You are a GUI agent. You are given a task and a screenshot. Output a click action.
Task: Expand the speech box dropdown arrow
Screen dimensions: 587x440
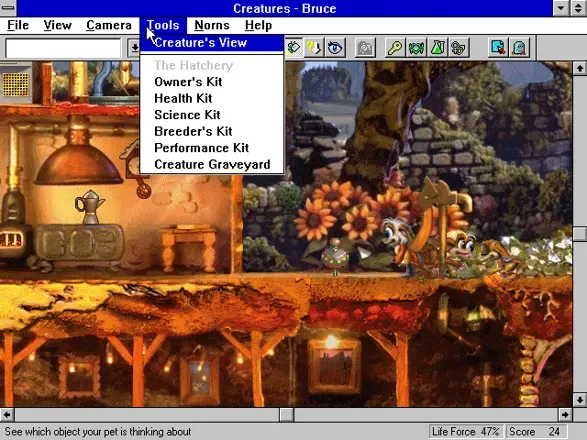click(x=134, y=48)
